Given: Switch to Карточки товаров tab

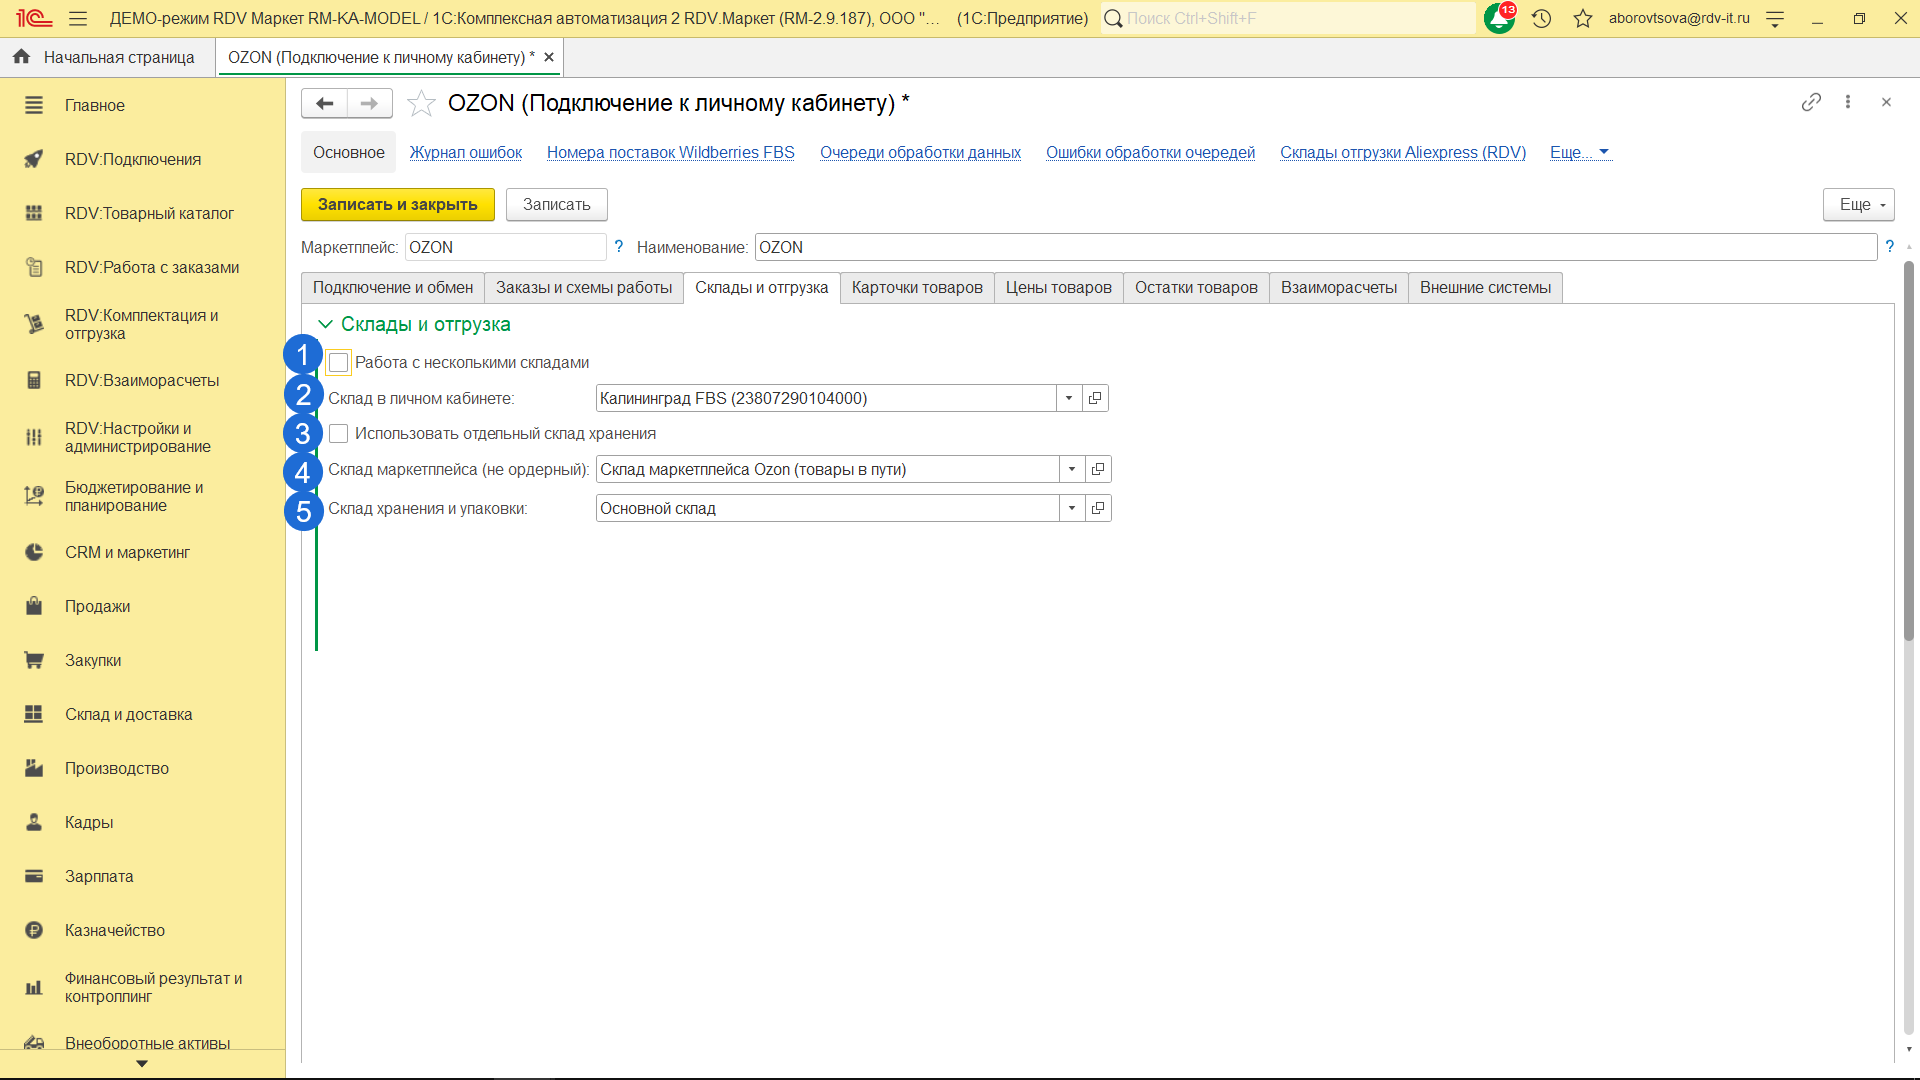Looking at the screenshot, I should pyautogui.click(x=916, y=288).
